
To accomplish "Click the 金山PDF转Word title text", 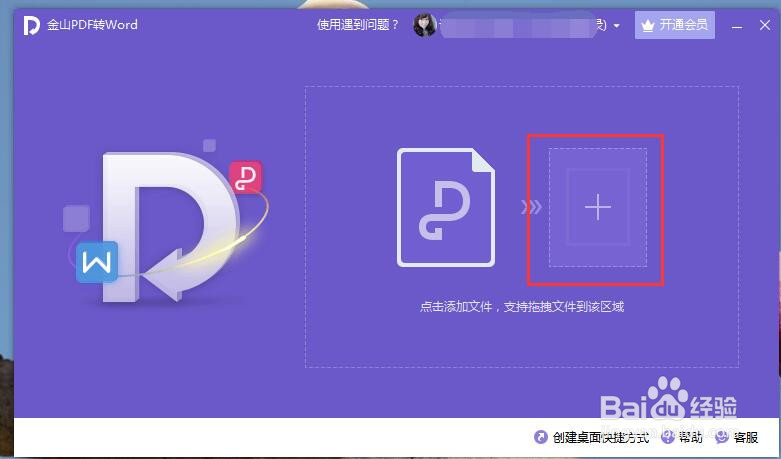I will click(92, 25).
